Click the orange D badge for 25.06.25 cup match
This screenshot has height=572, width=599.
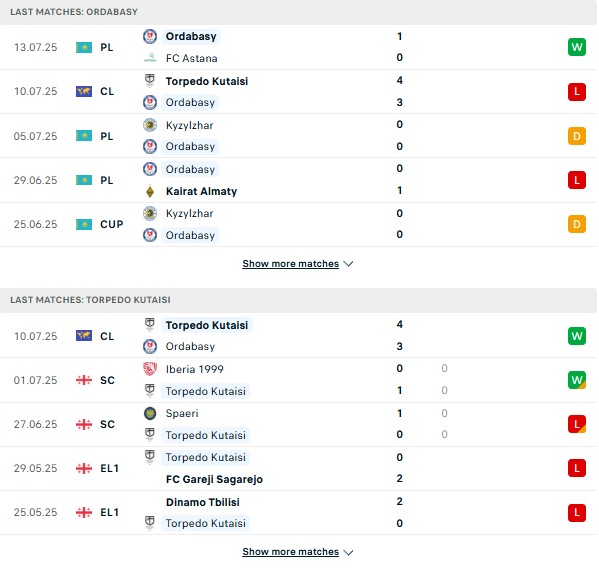pyautogui.click(x=576, y=224)
